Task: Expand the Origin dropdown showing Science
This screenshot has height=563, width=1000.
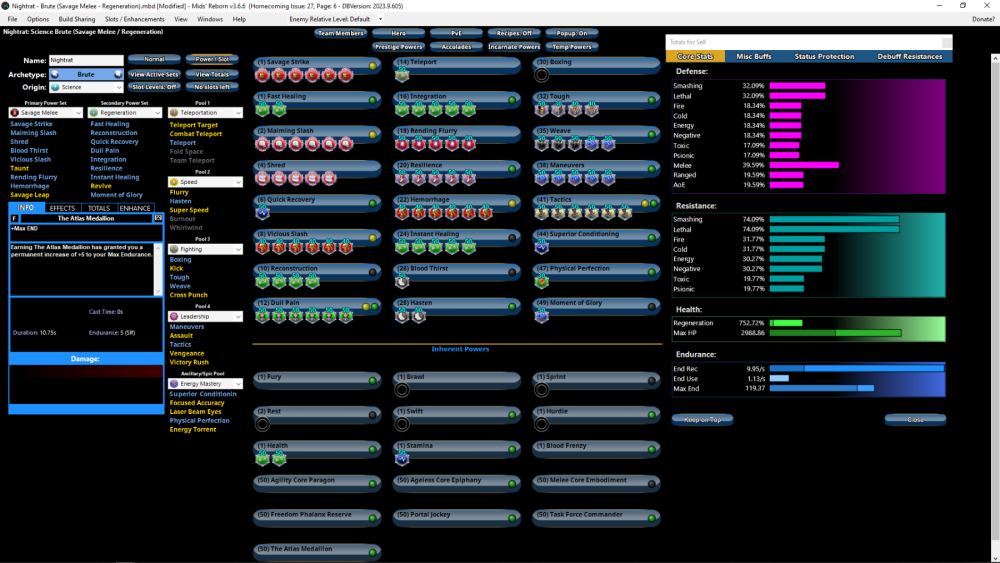Action: click(x=86, y=88)
